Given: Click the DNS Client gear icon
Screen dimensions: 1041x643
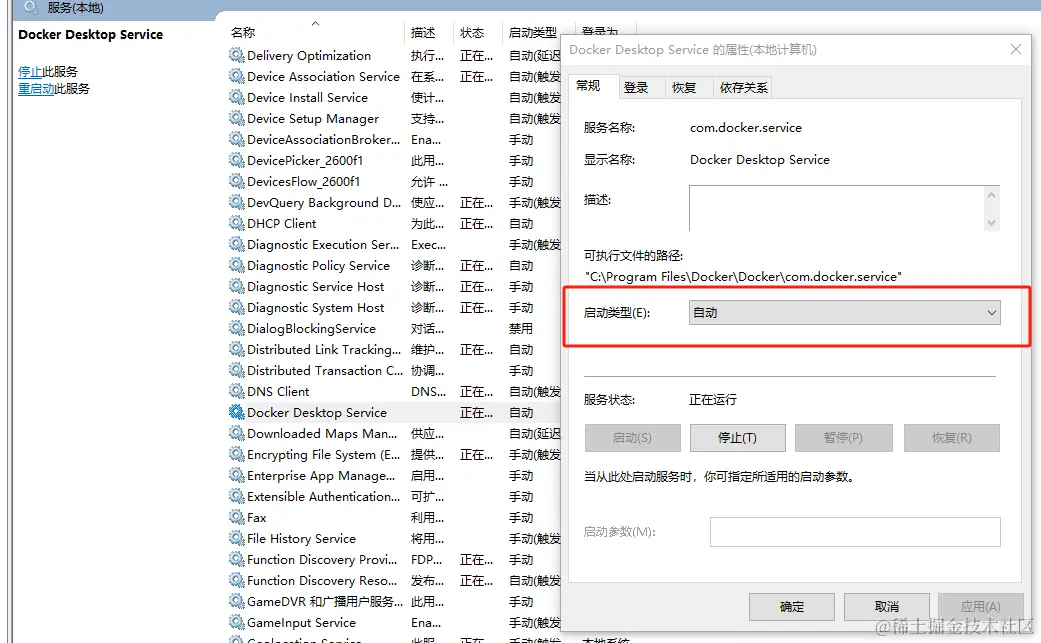Looking at the screenshot, I should (236, 392).
